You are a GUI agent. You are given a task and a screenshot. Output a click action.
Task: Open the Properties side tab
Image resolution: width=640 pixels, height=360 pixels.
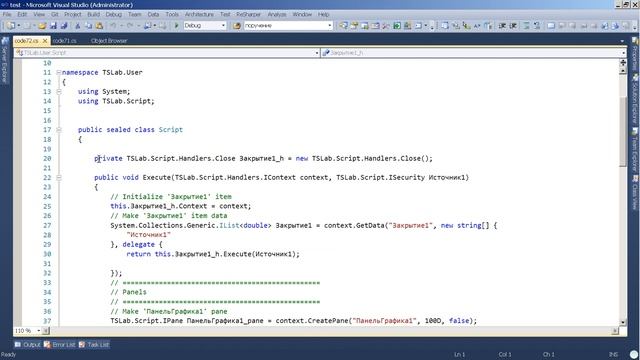tap(635, 54)
